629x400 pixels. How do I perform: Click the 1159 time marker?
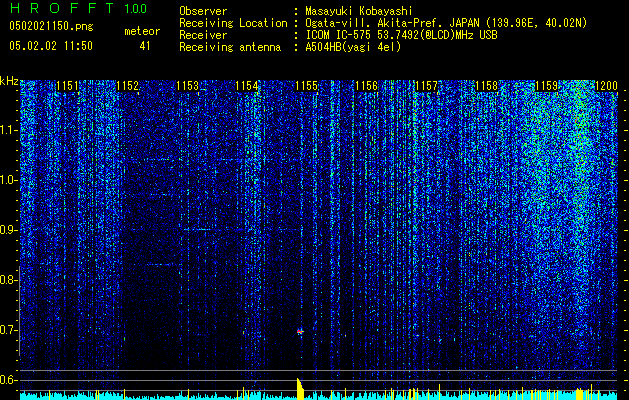pyautogui.click(x=546, y=86)
